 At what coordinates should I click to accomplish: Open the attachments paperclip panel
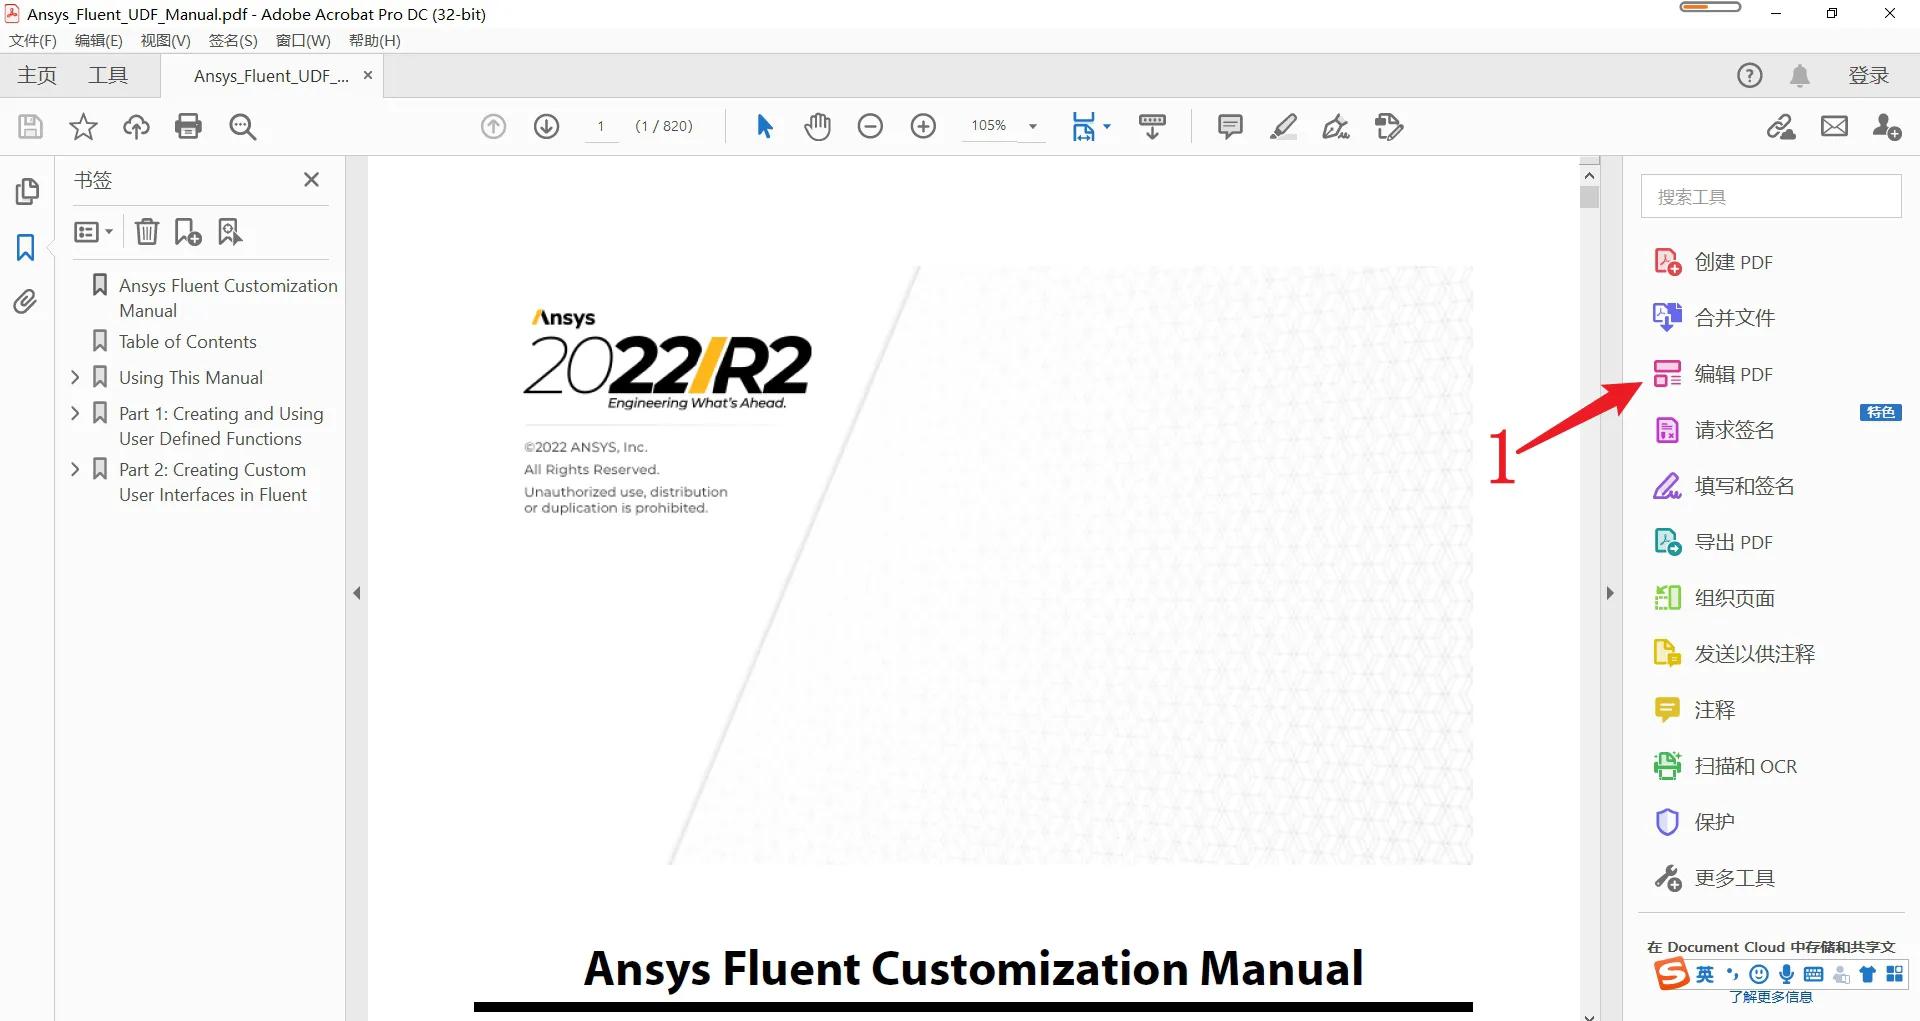pyautogui.click(x=25, y=301)
